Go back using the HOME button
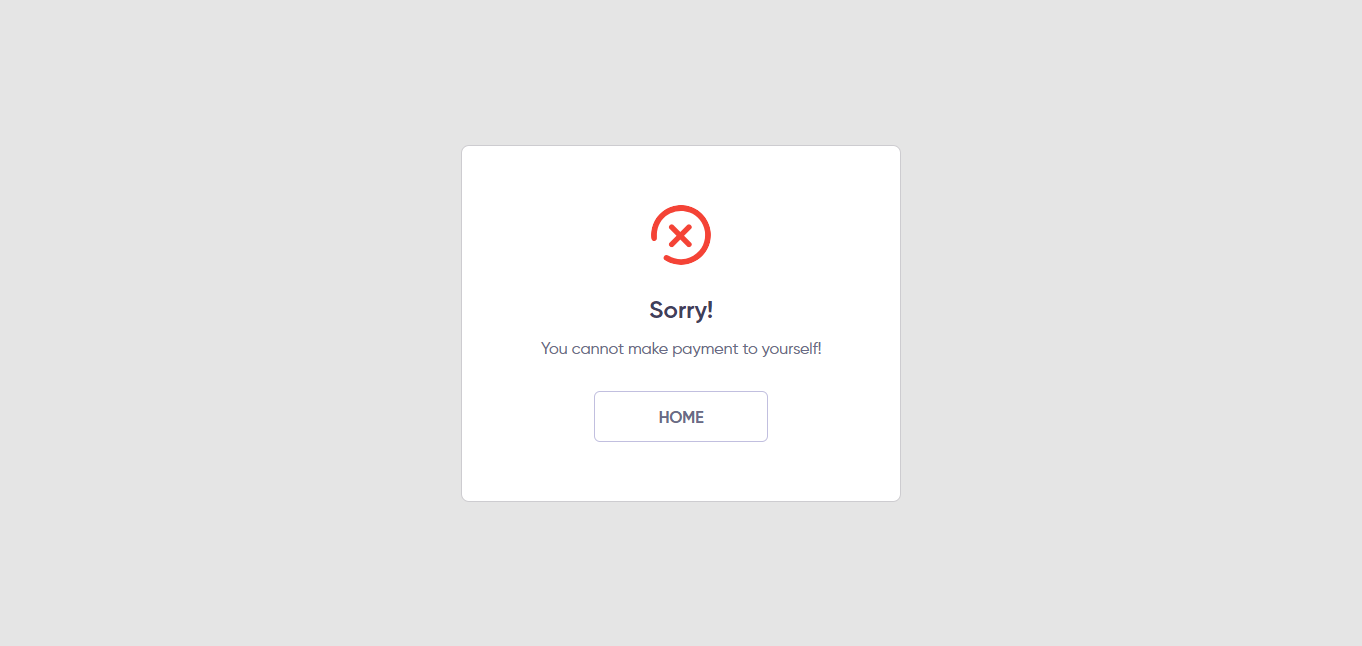Screen dimensions: 1362x646 coord(681,416)
